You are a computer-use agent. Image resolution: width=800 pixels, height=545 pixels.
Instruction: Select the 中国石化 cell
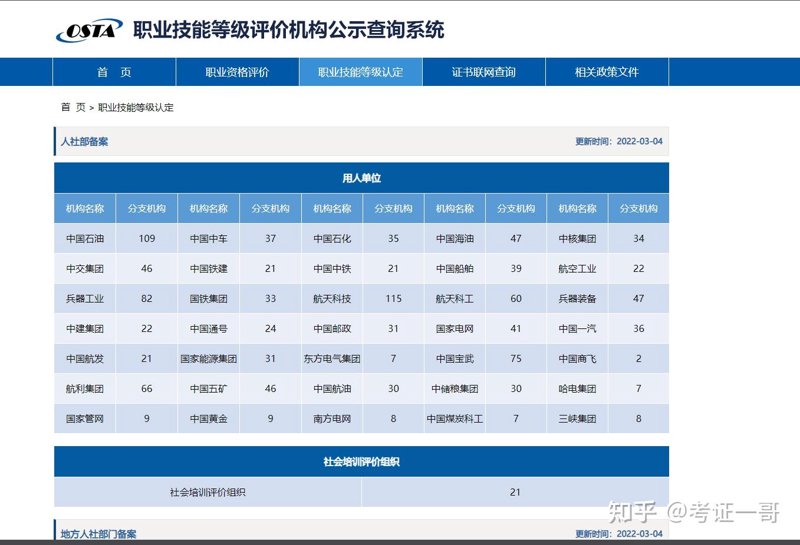332,238
